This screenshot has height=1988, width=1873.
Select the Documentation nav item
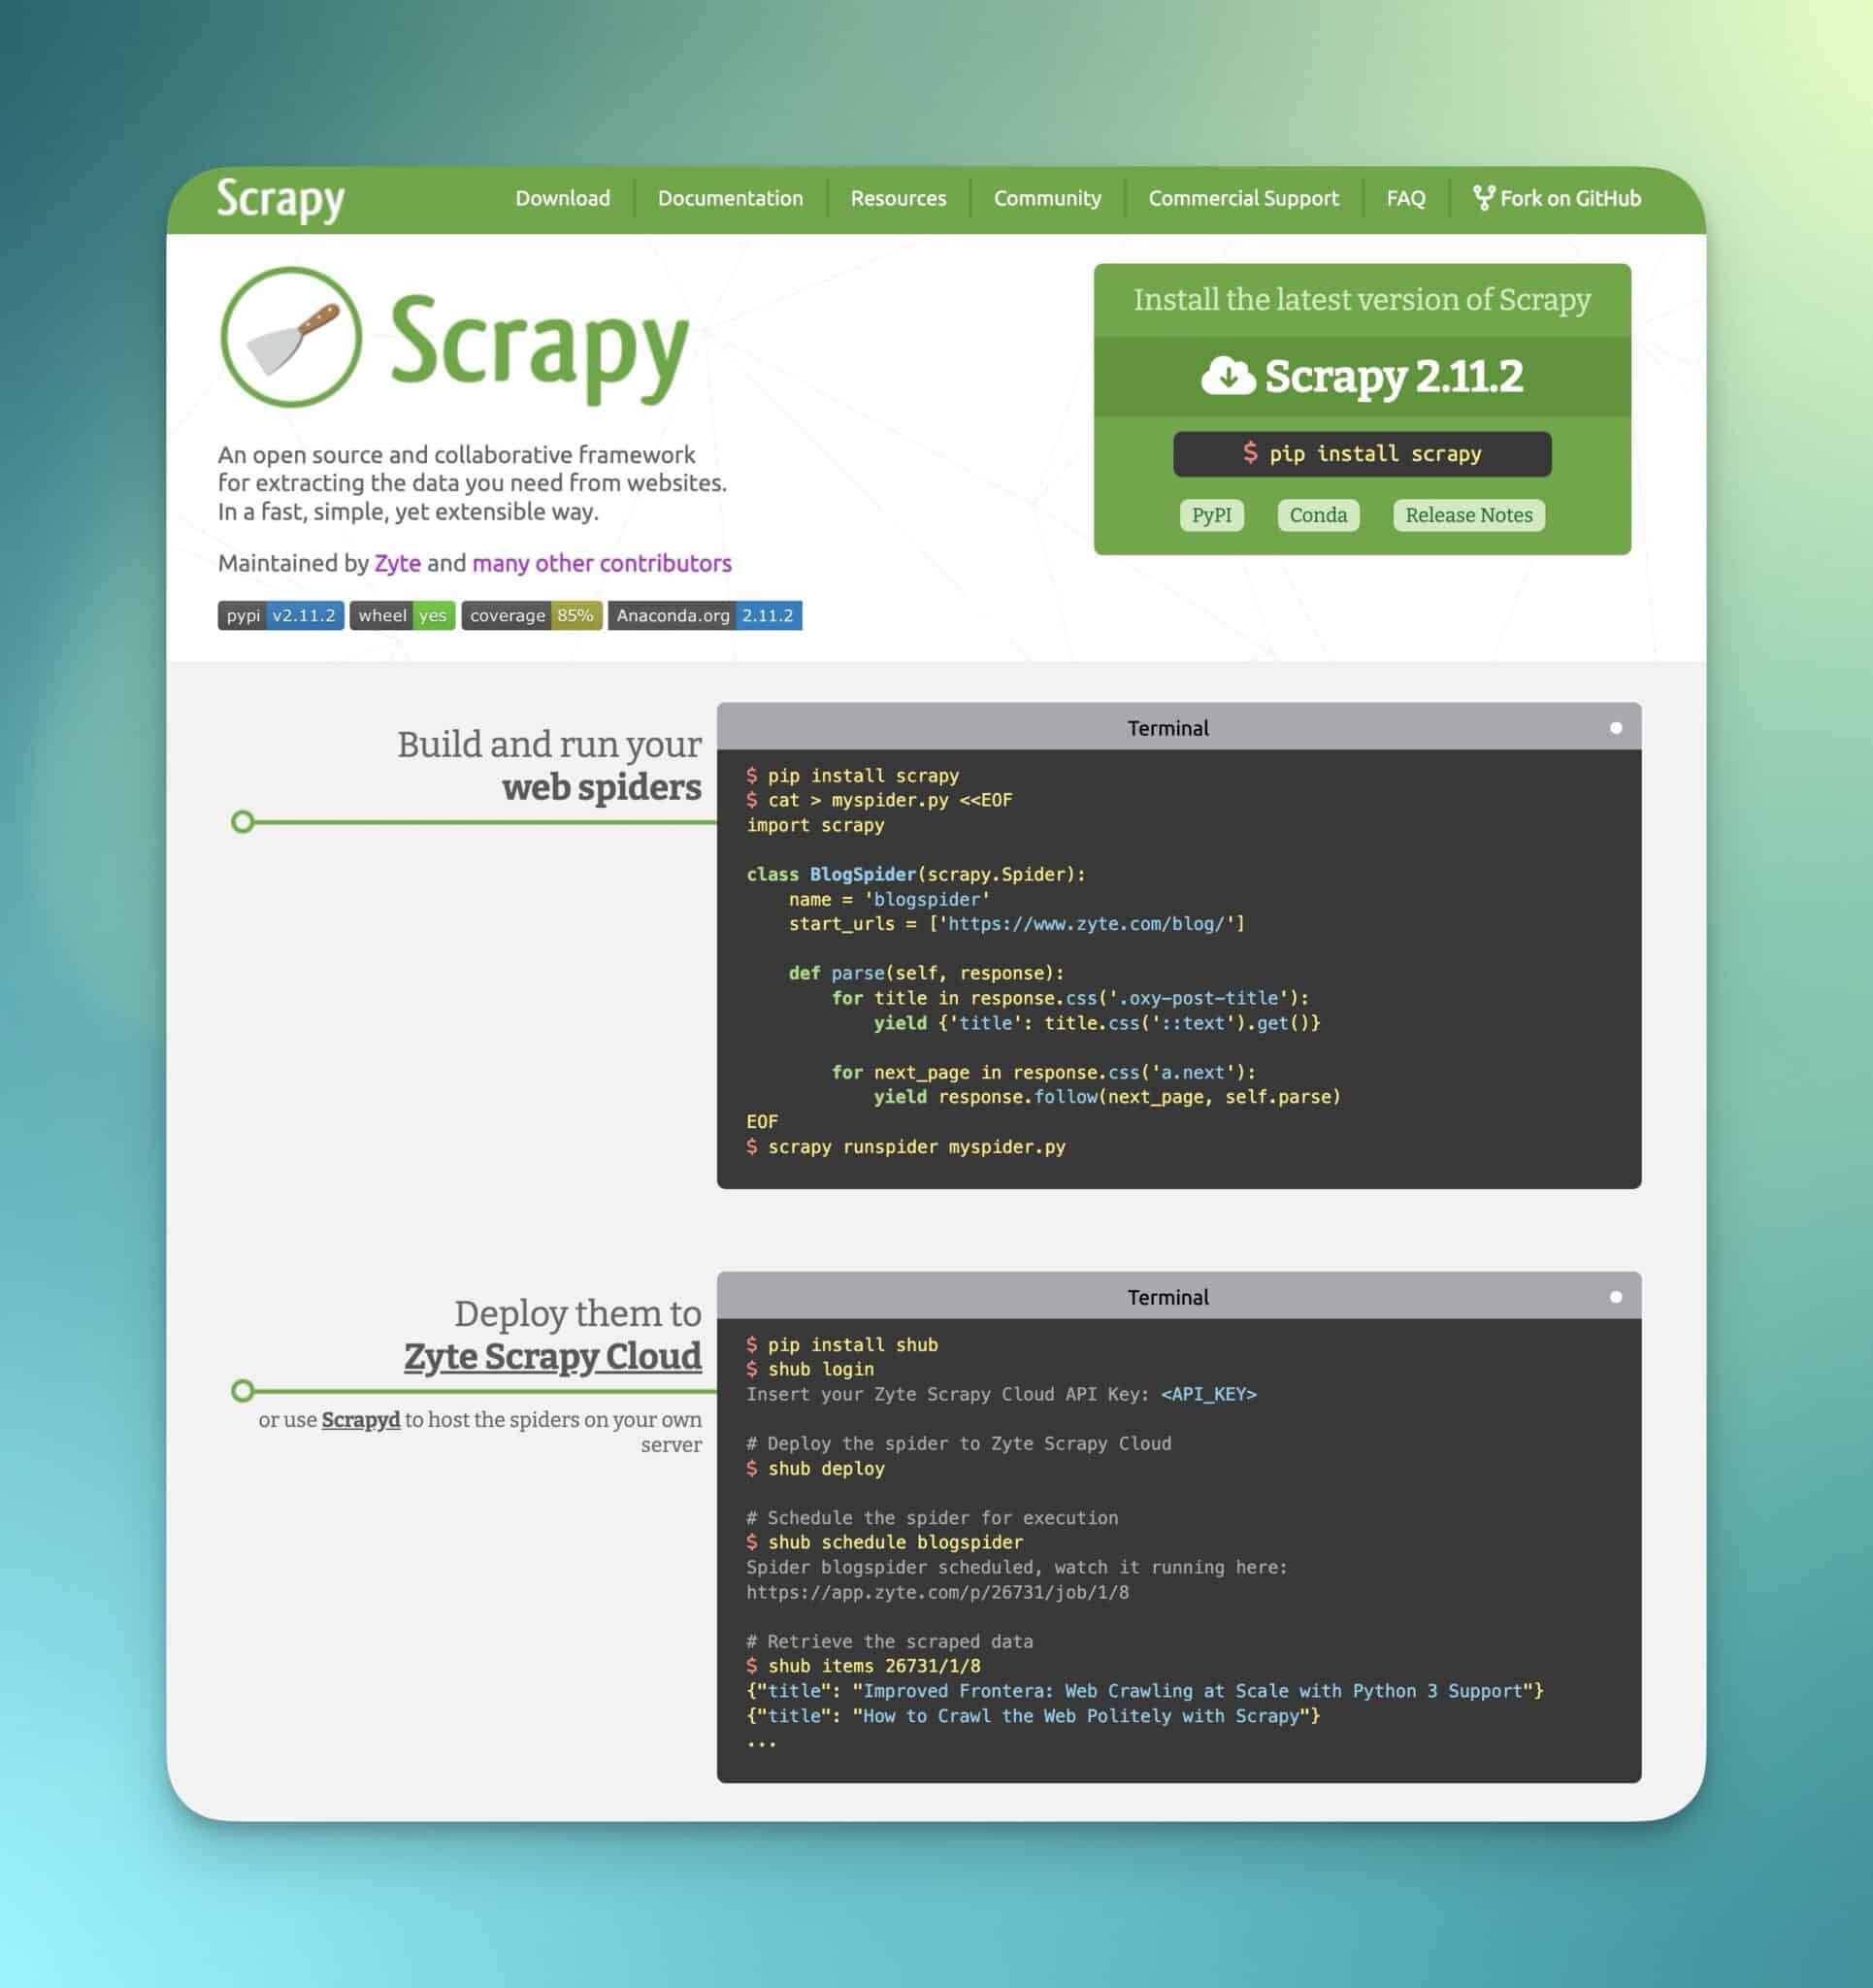coord(729,197)
